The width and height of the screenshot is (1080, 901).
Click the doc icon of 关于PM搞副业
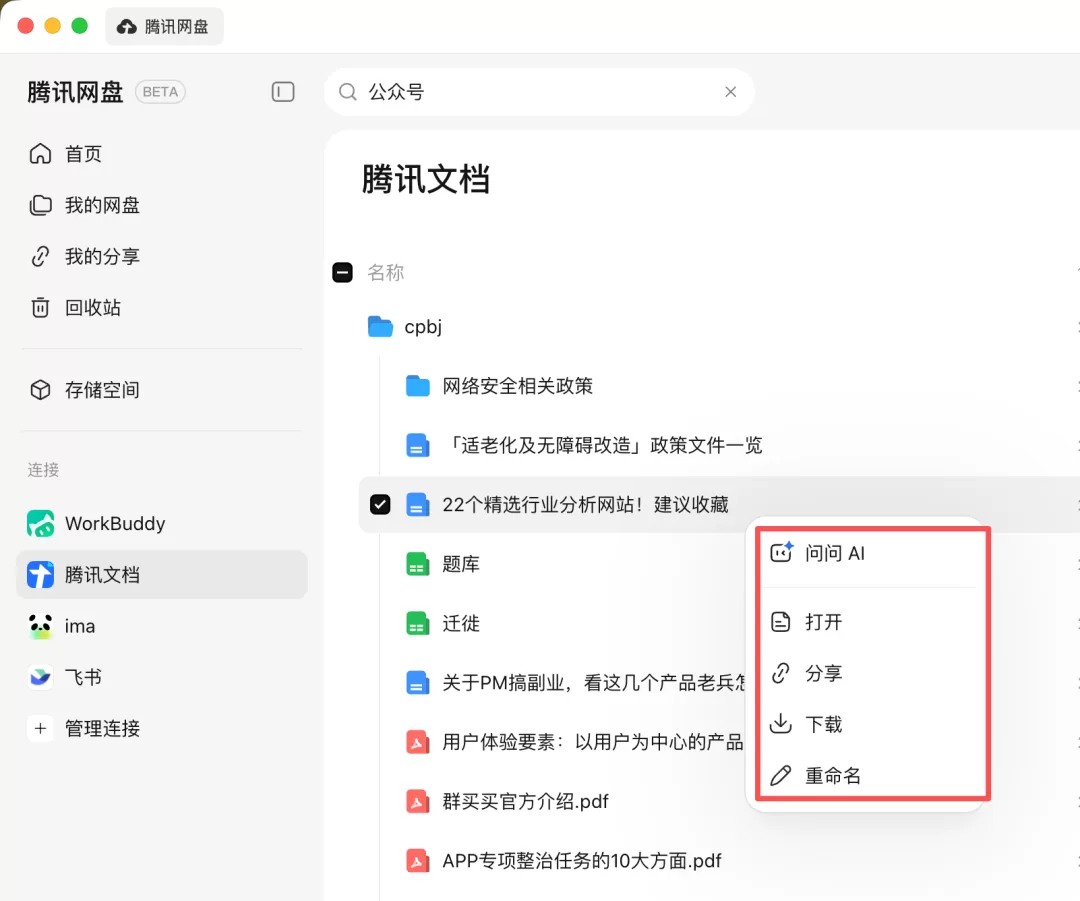(x=417, y=683)
